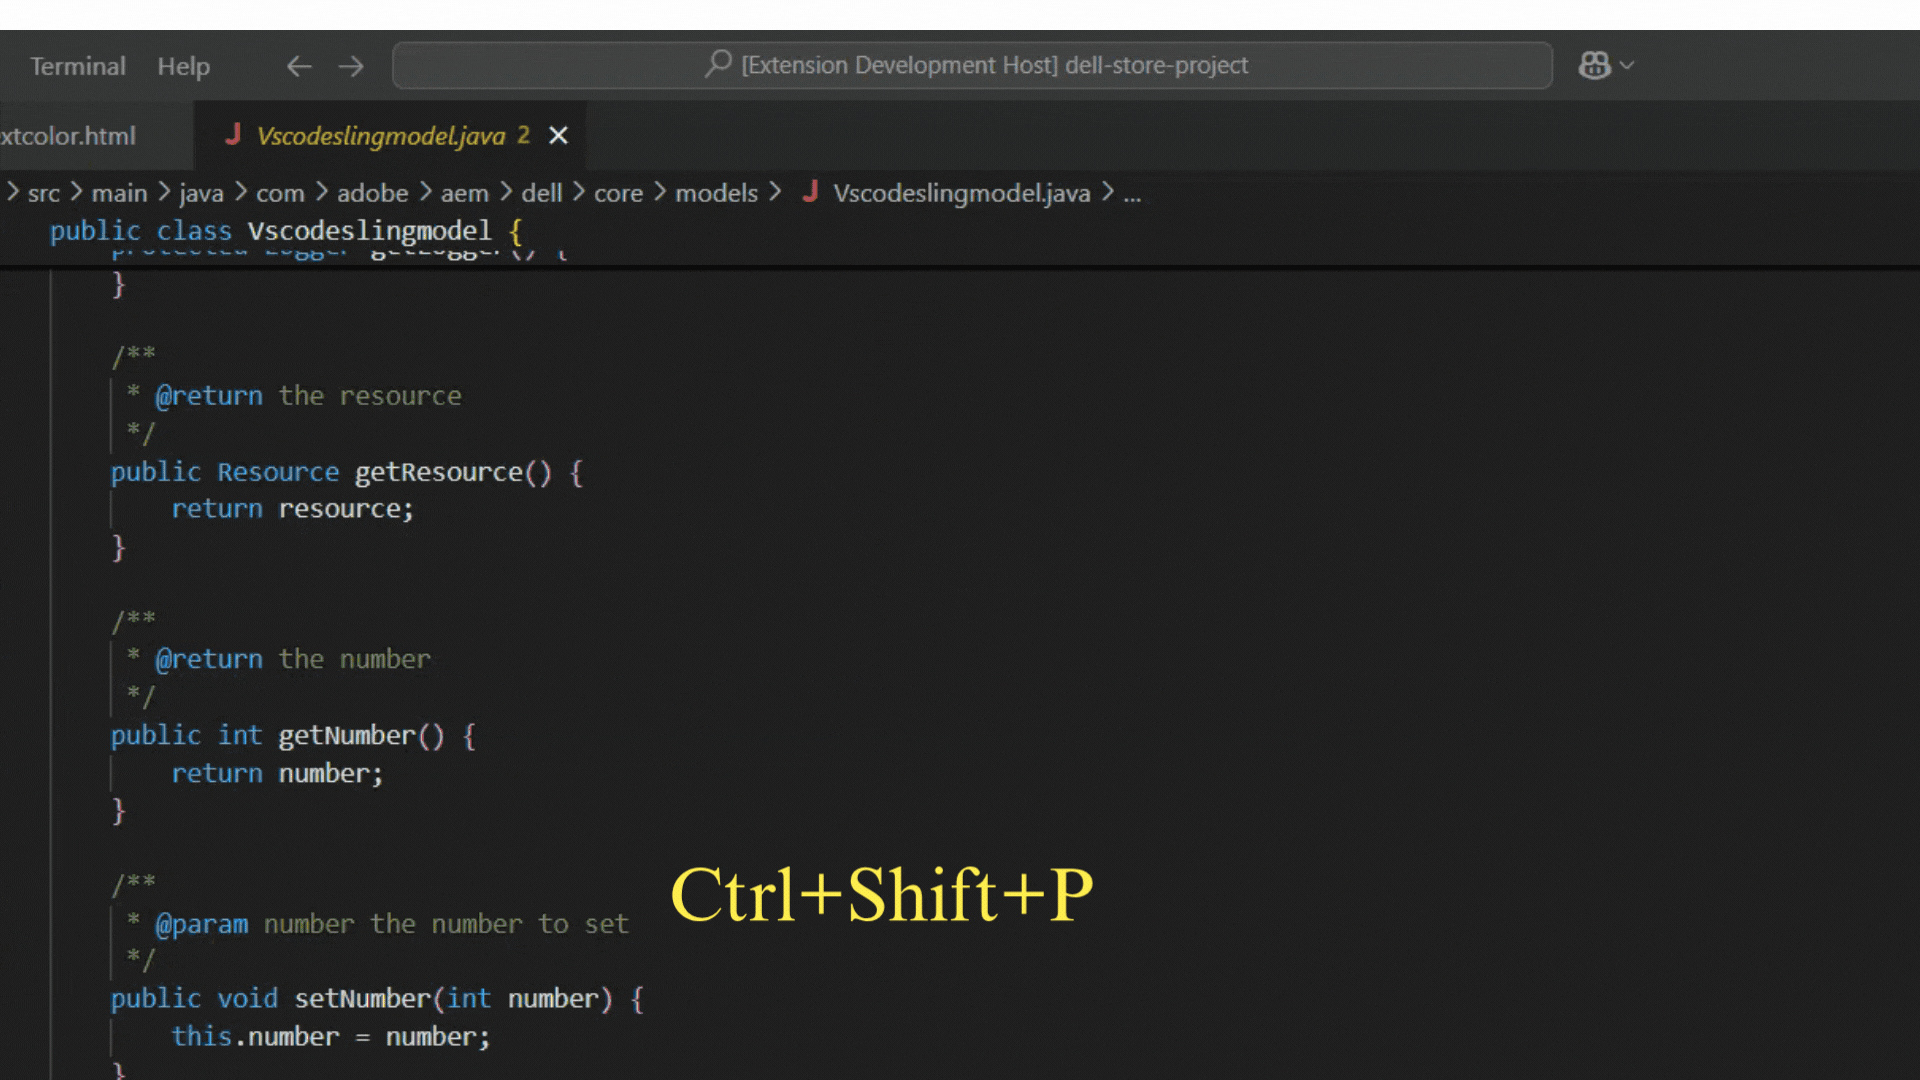
Task: Click the command center search box
Action: (x=972, y=65)
